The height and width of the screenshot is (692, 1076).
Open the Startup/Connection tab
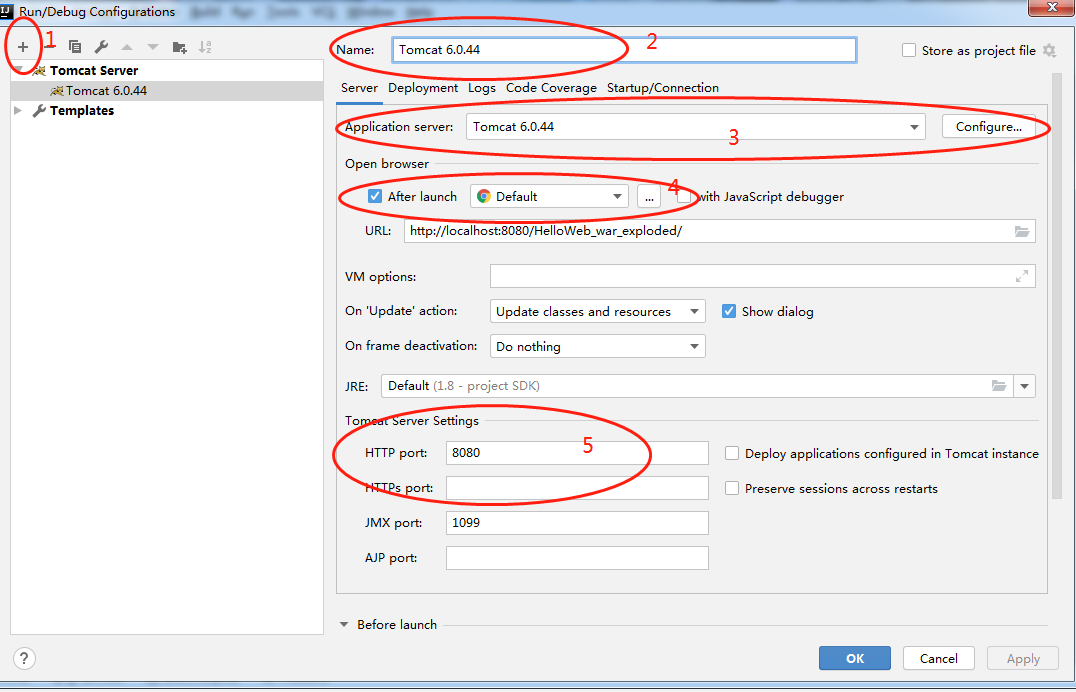[x=663, y=88]
